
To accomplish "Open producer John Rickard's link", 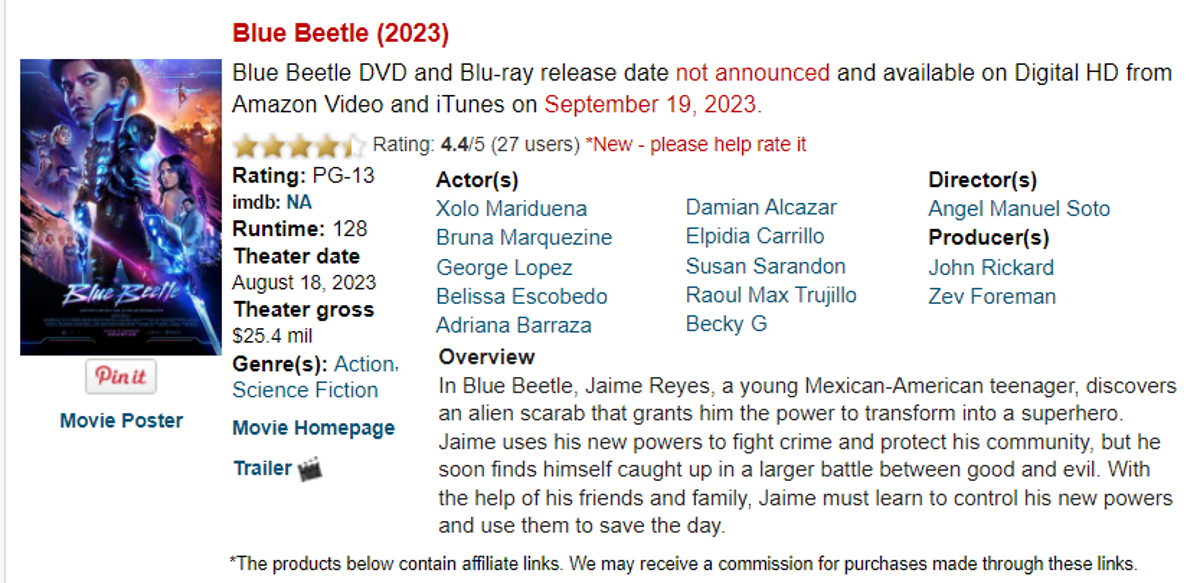I will (990, 268).
